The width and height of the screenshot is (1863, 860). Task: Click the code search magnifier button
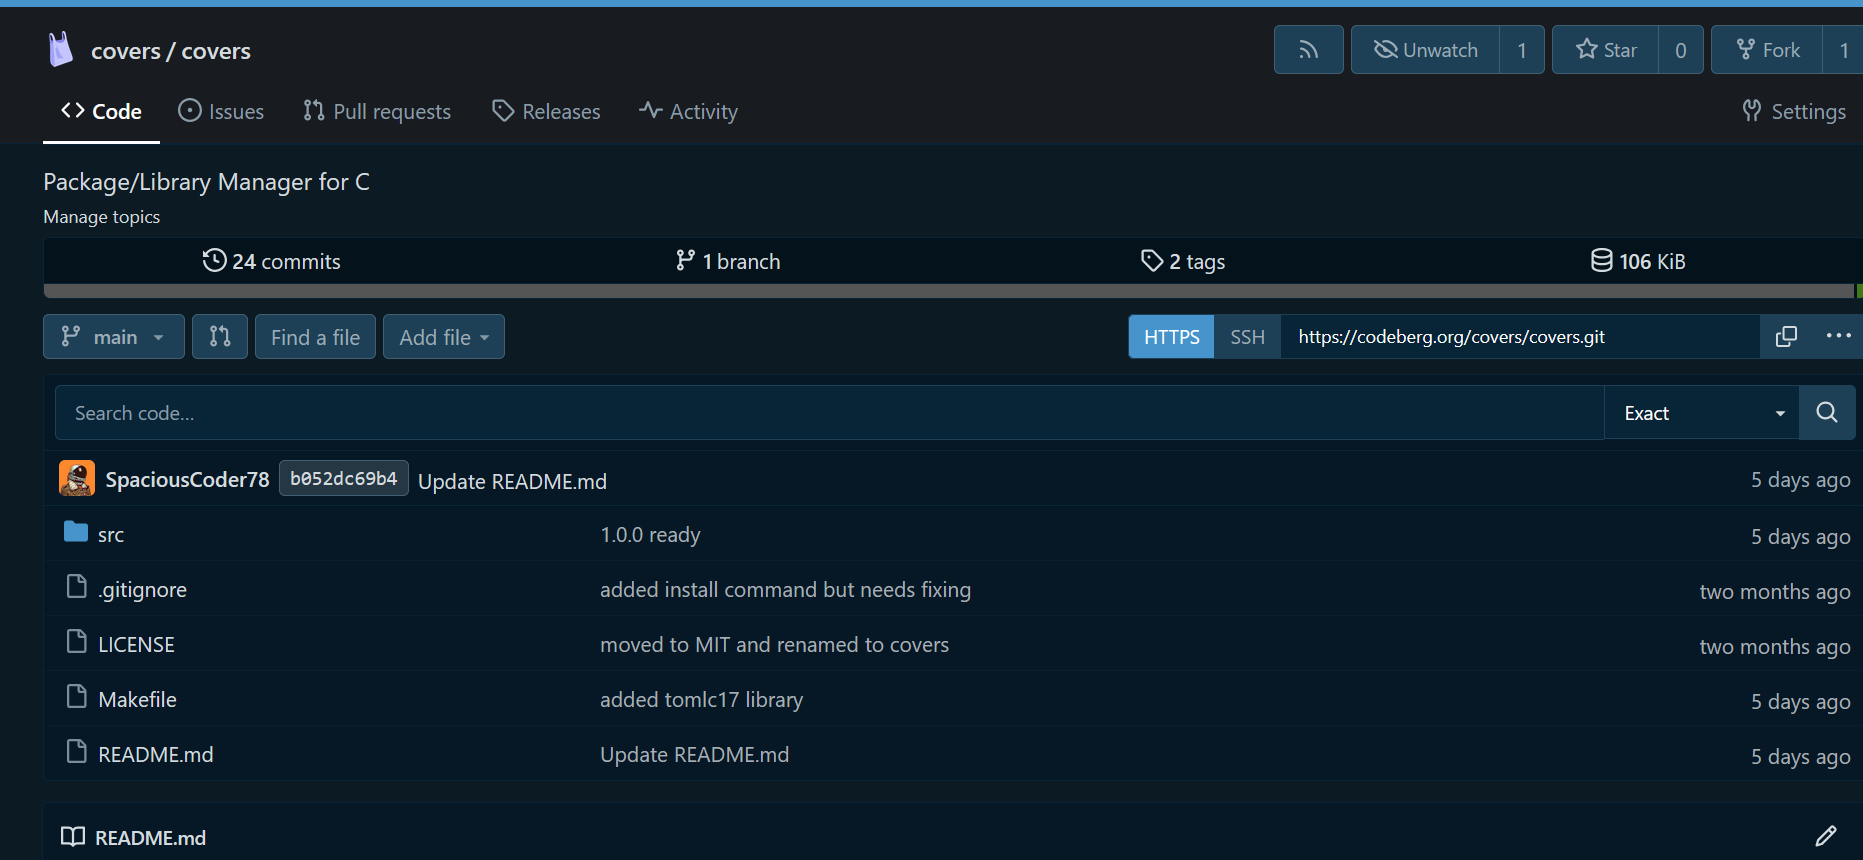[x=1826, y=413]
